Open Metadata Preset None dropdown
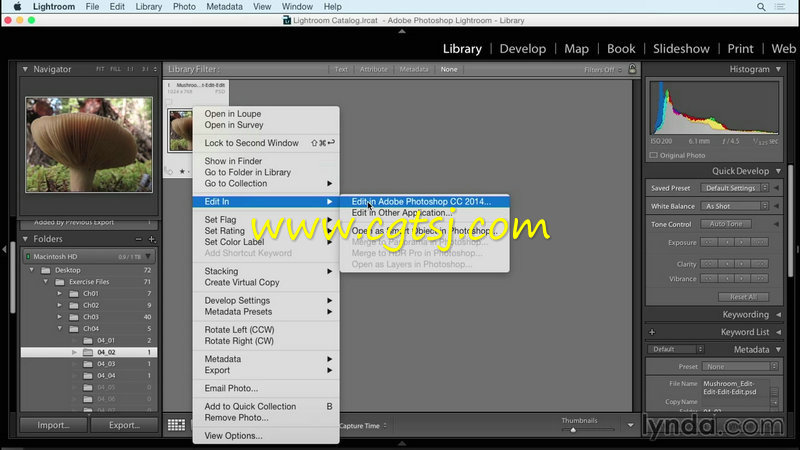Viewport: 800px width, 450px height. [740, 366]
